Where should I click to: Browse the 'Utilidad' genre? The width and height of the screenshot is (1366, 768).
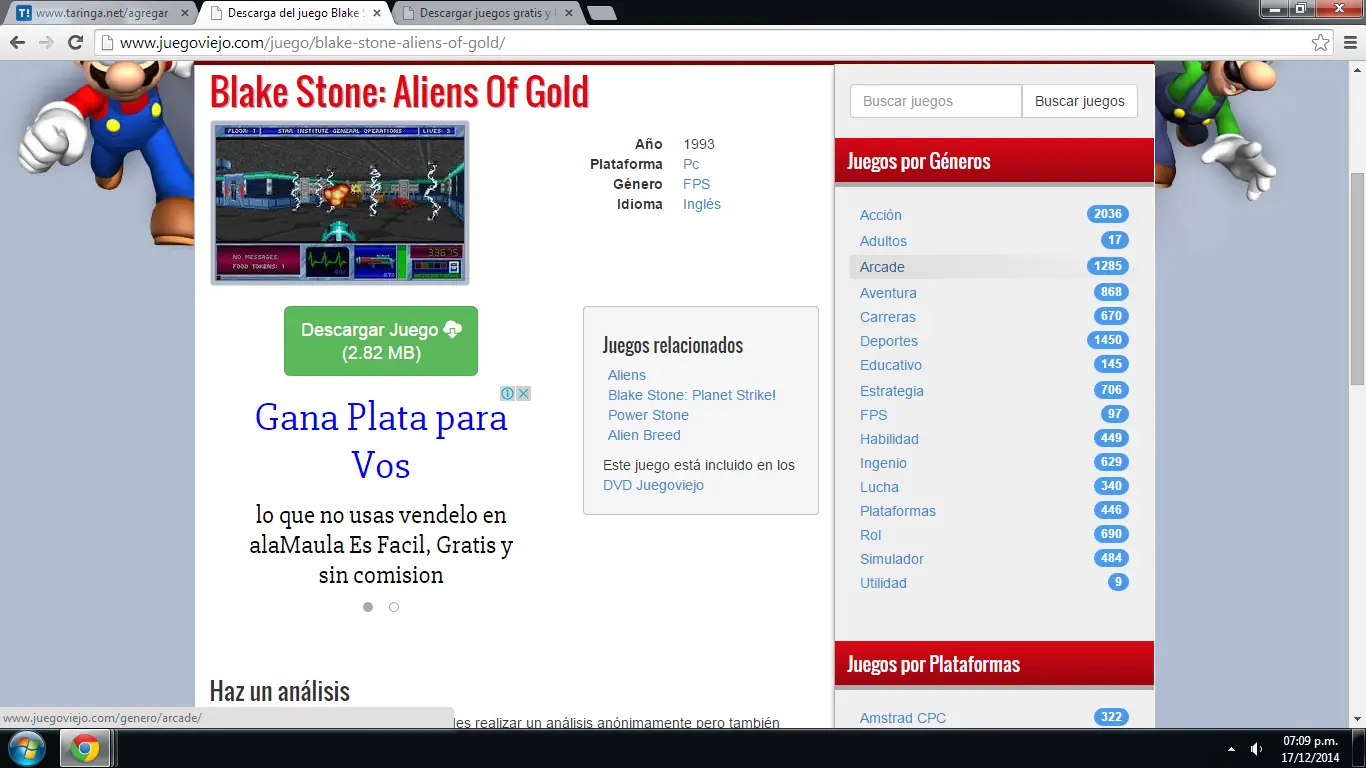click(x=883, y=583)
